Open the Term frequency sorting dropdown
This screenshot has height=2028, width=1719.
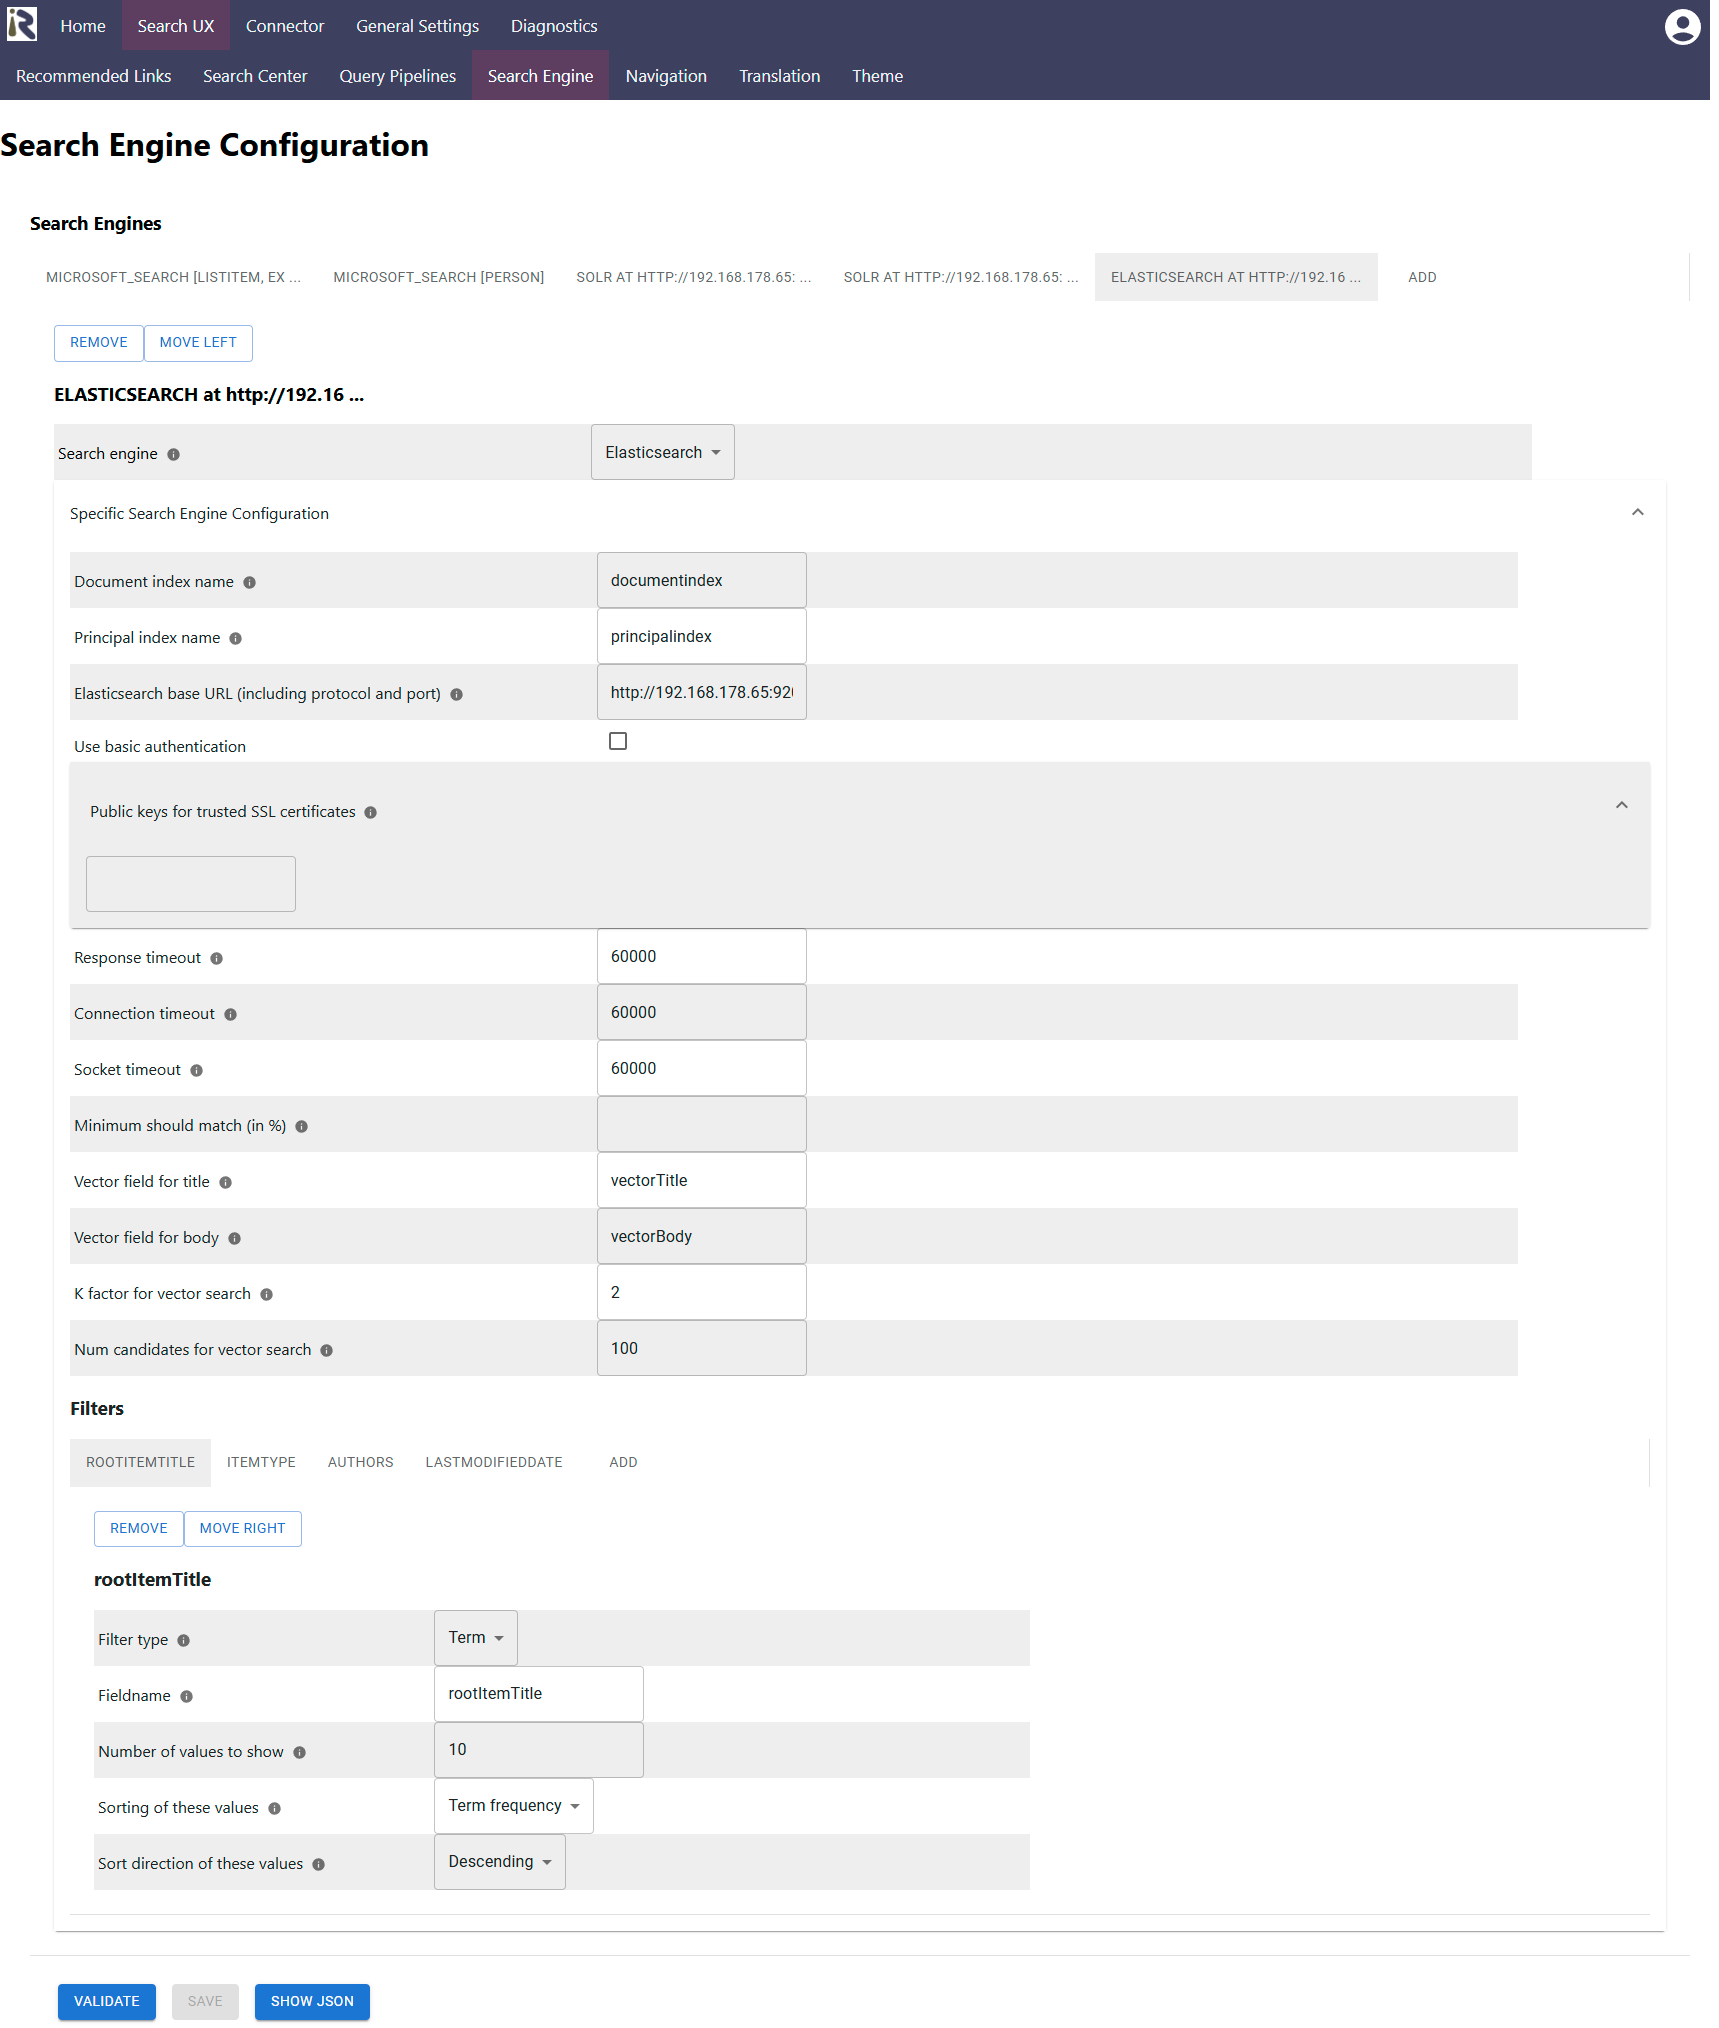click(x=514, y=1806)
